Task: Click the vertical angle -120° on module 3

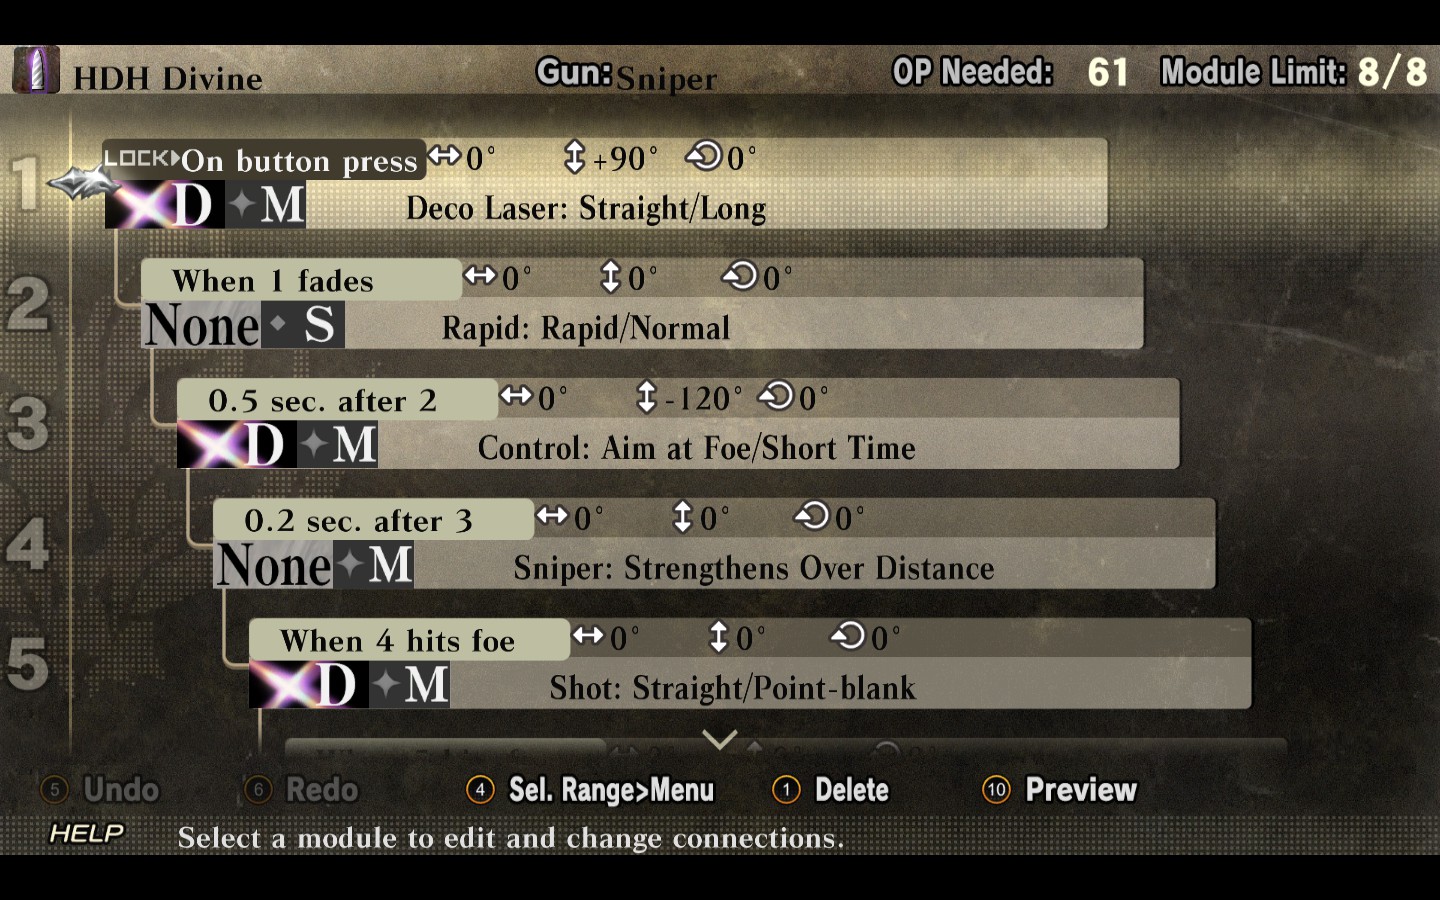Action: tap(690, 398)
